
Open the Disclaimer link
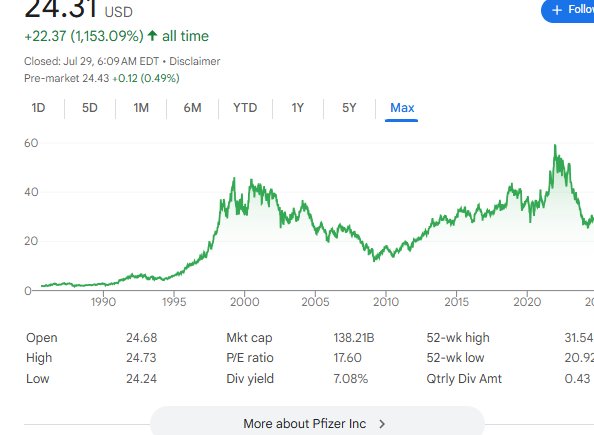pyautogui.click(x=194, y=61)
